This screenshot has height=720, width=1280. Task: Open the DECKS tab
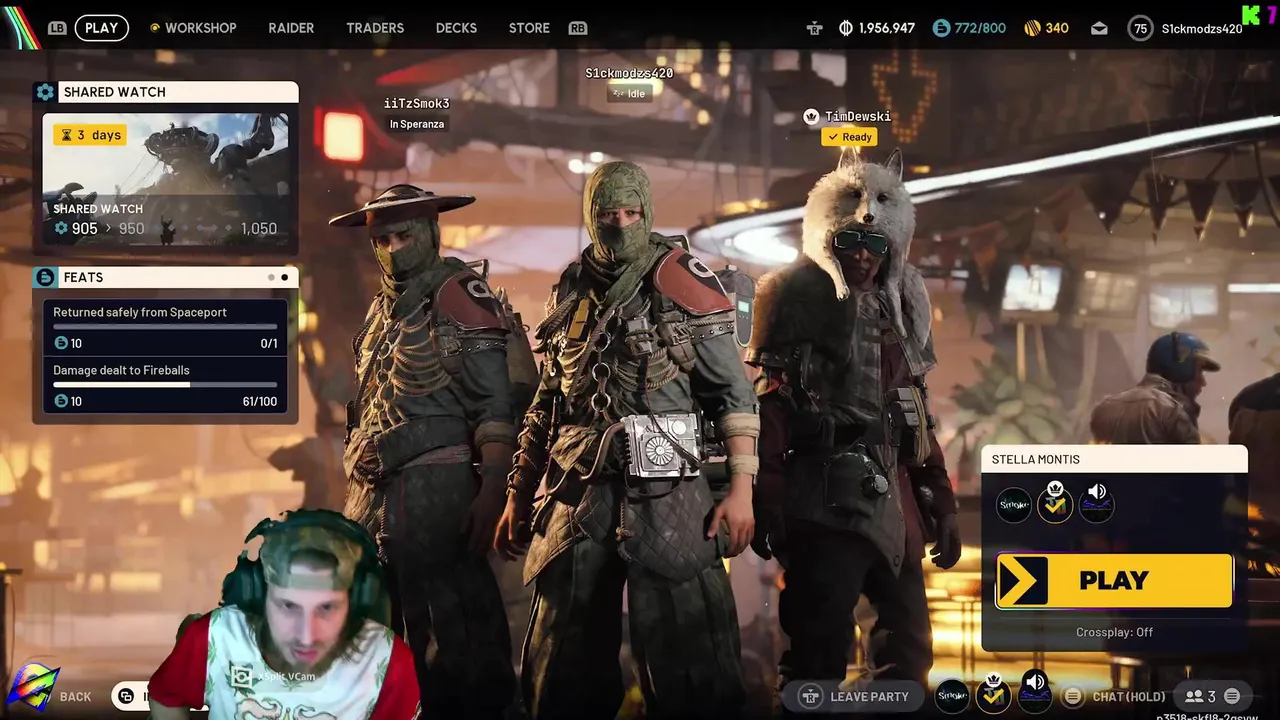coord(456,28)
